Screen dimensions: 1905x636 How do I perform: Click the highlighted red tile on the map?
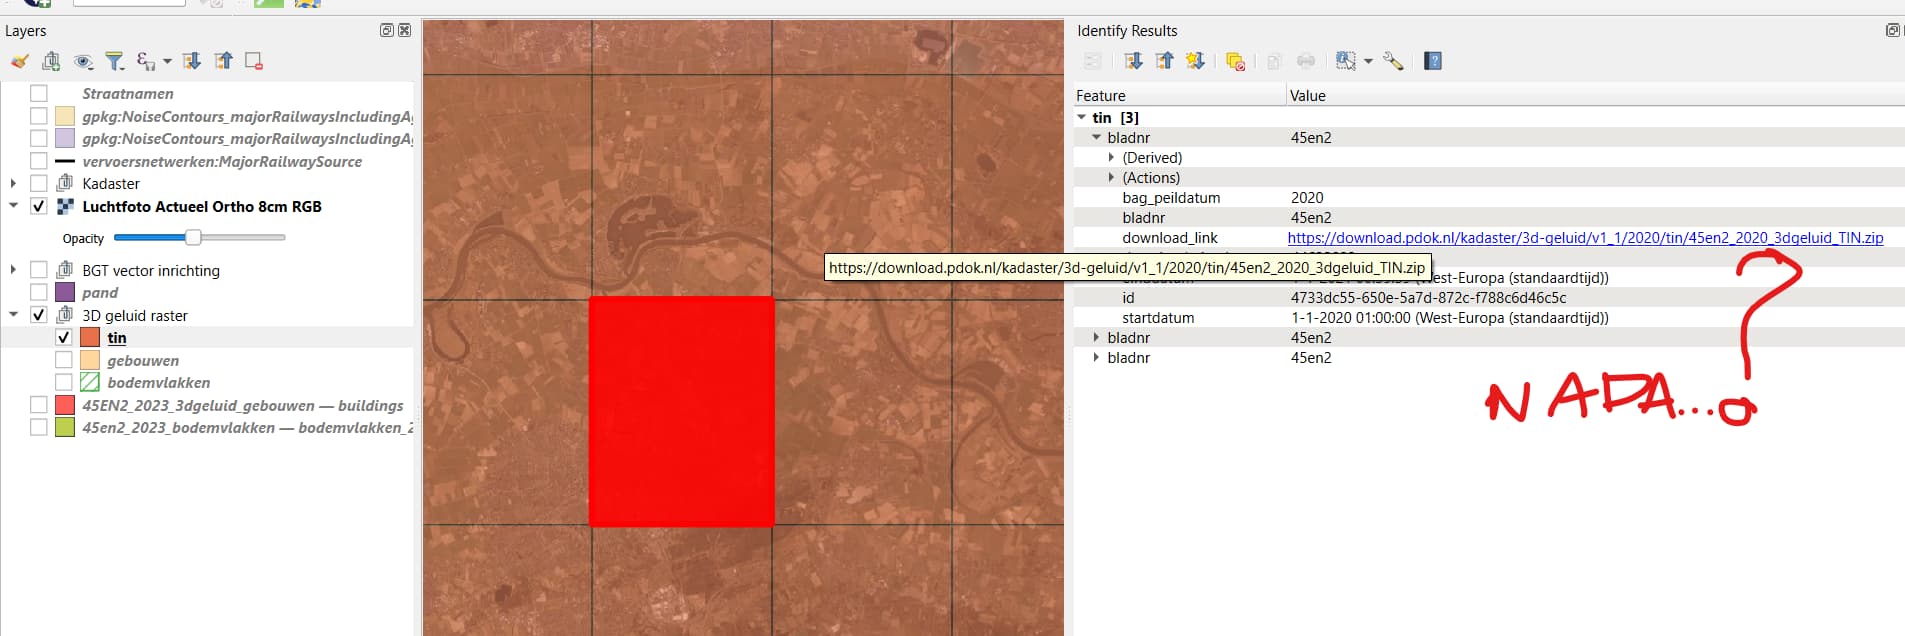coord(682,411)
